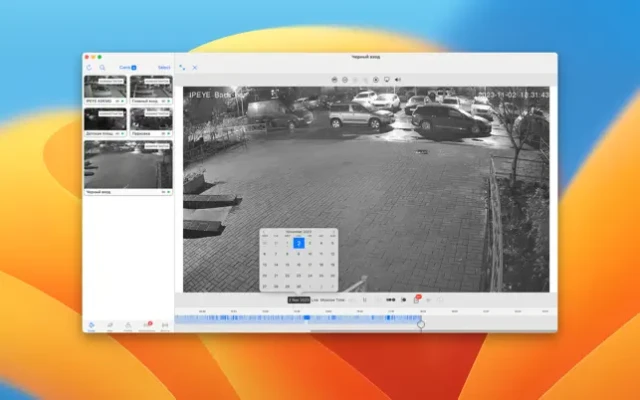
Task: Open the IPEYE camera thumbnail
Action: click(x=105, y=89)
